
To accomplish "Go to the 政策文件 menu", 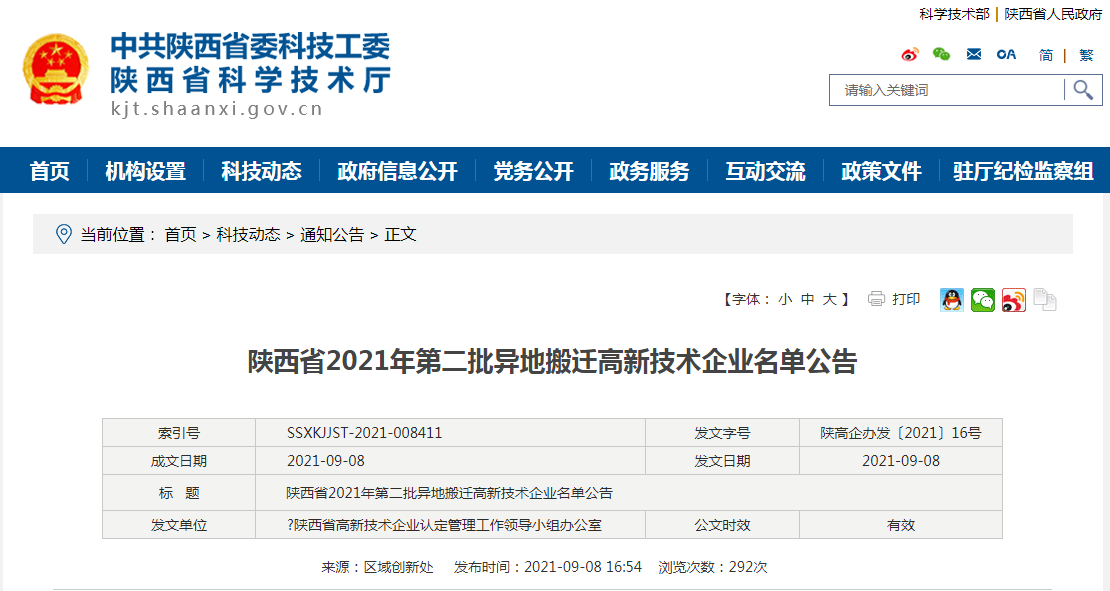I will coord(881,171).
